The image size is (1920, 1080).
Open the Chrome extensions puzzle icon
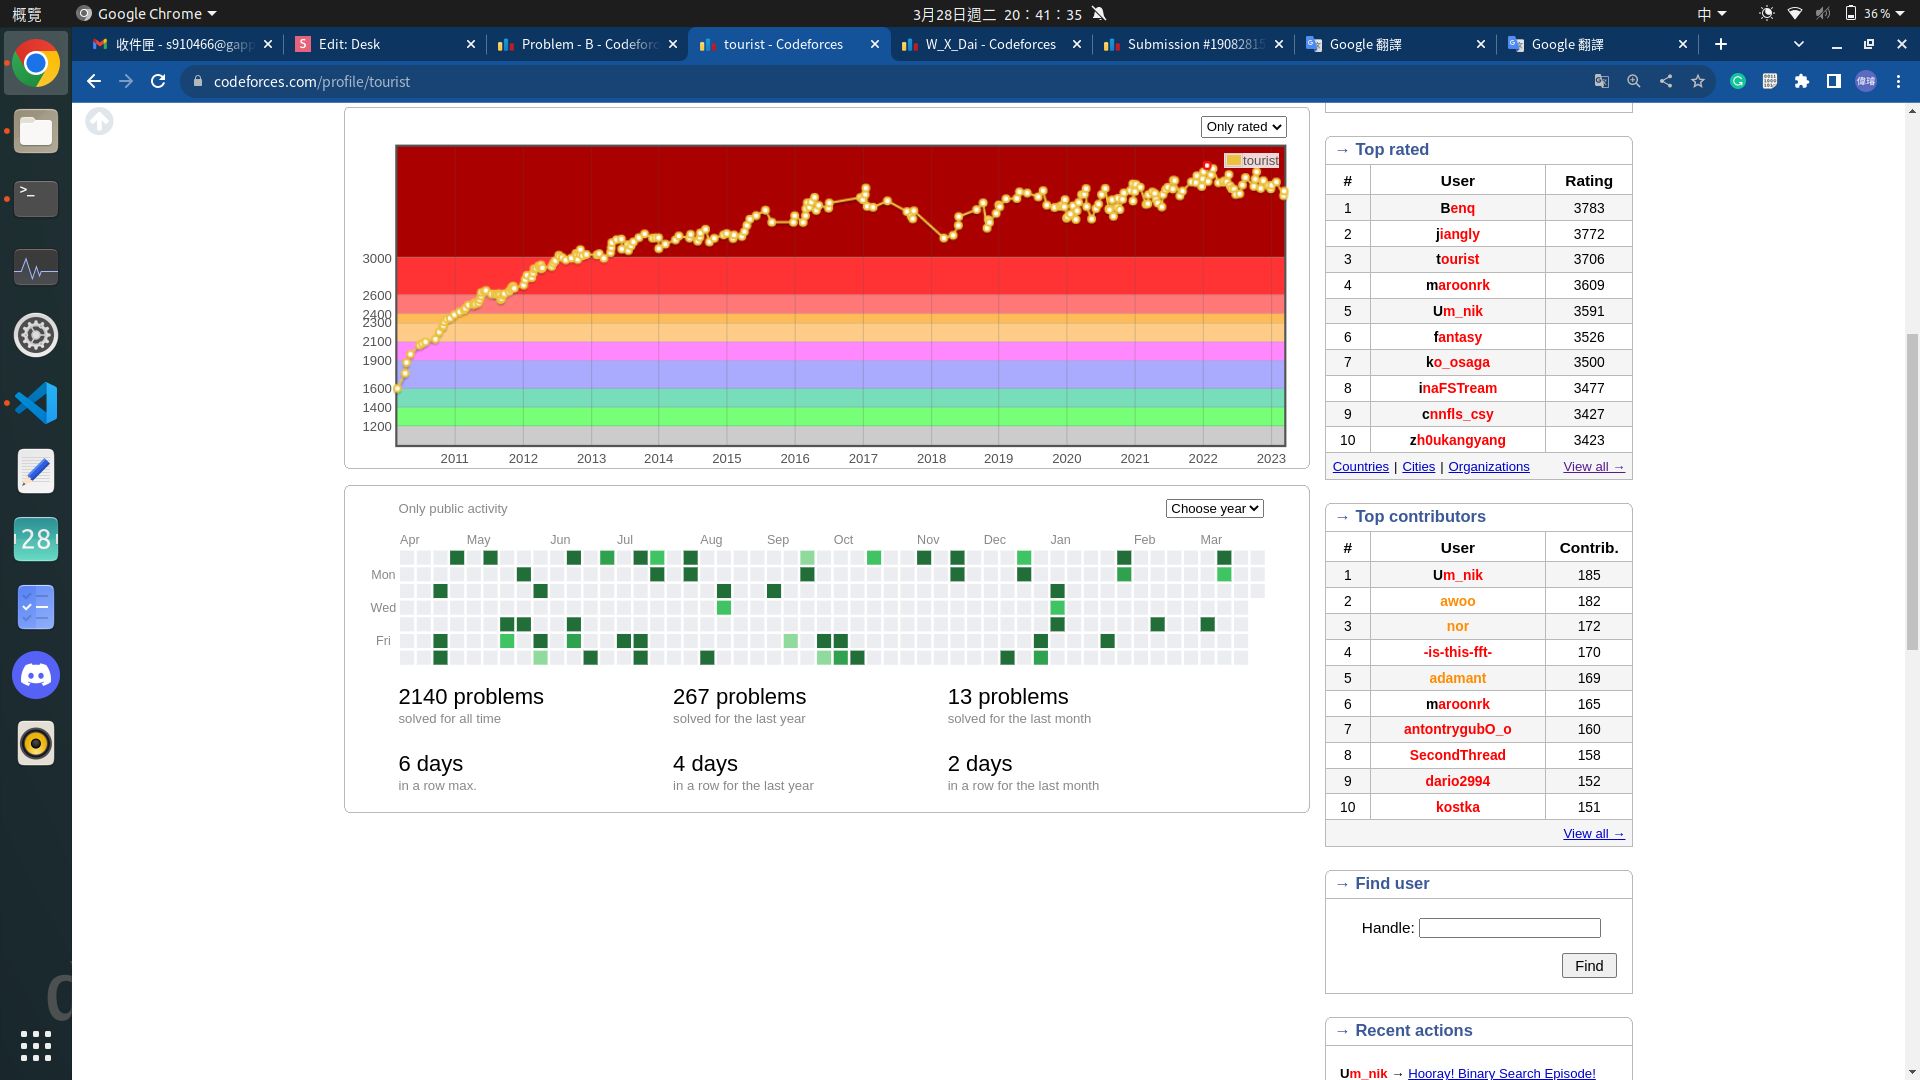[x=1802, y=82]
